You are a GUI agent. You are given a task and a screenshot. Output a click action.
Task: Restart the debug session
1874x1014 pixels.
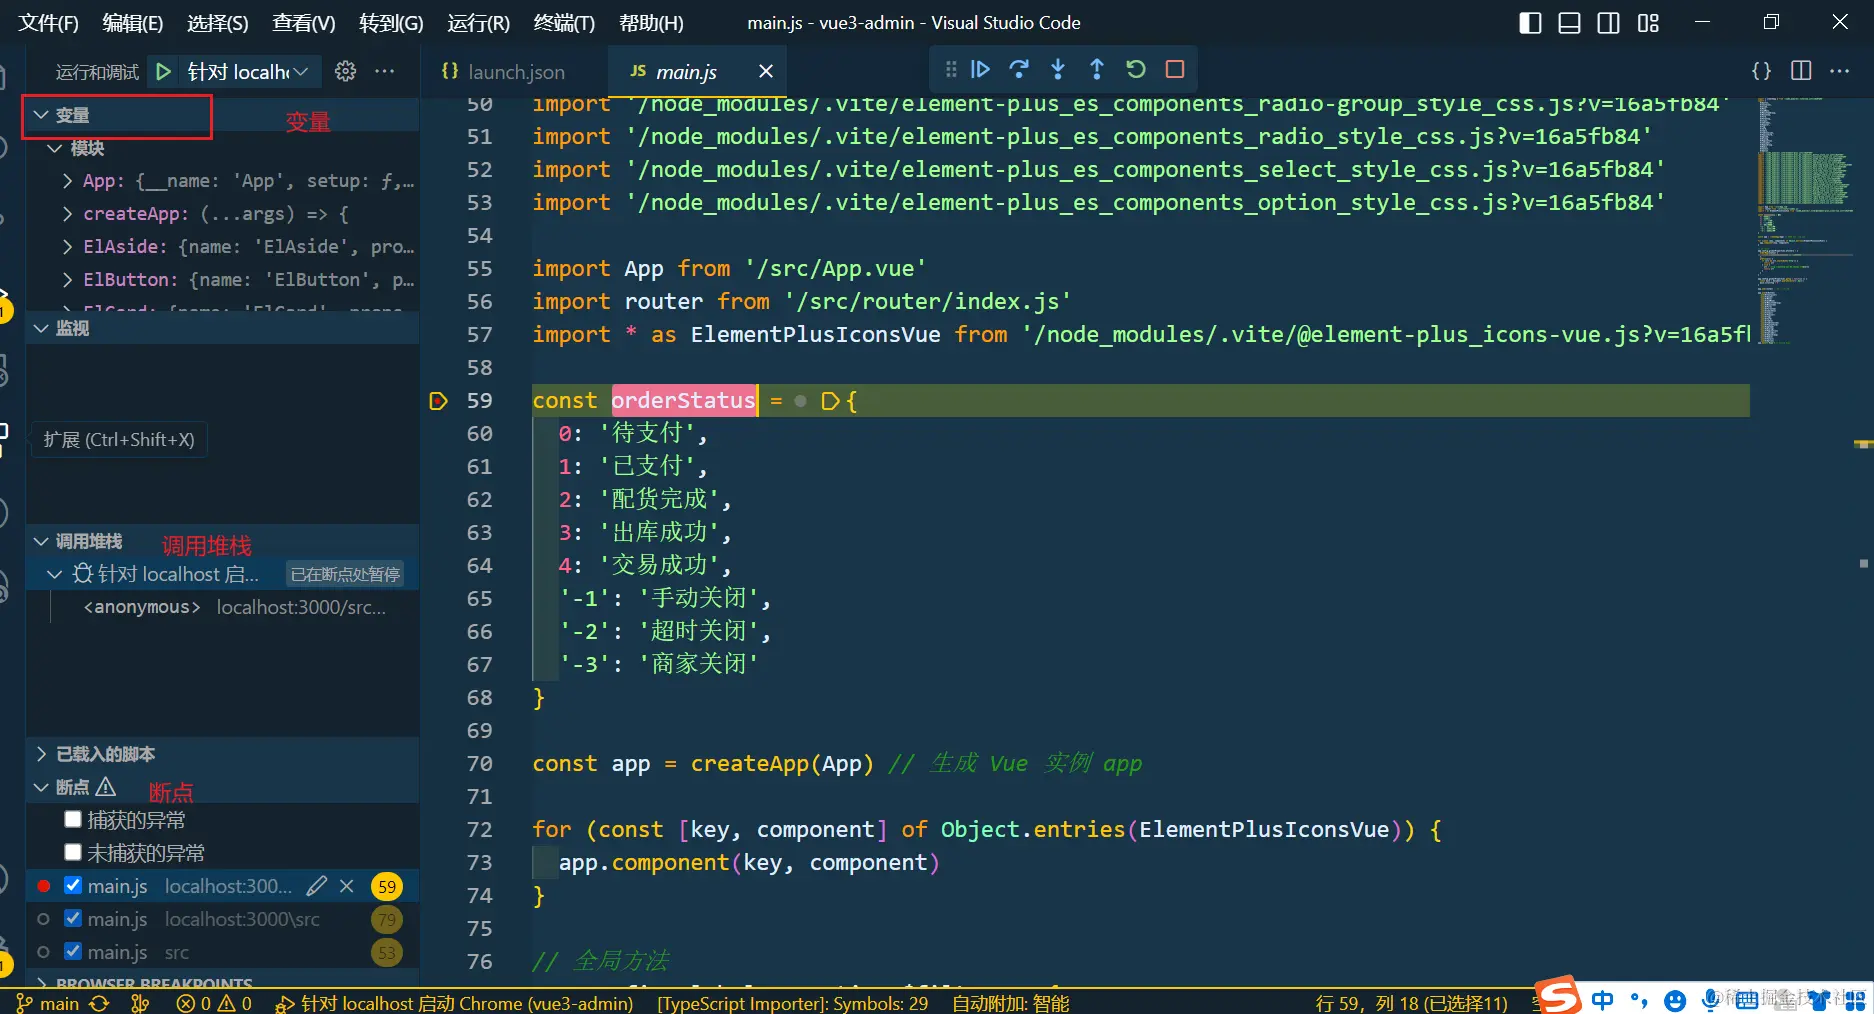pos(1136,69)
